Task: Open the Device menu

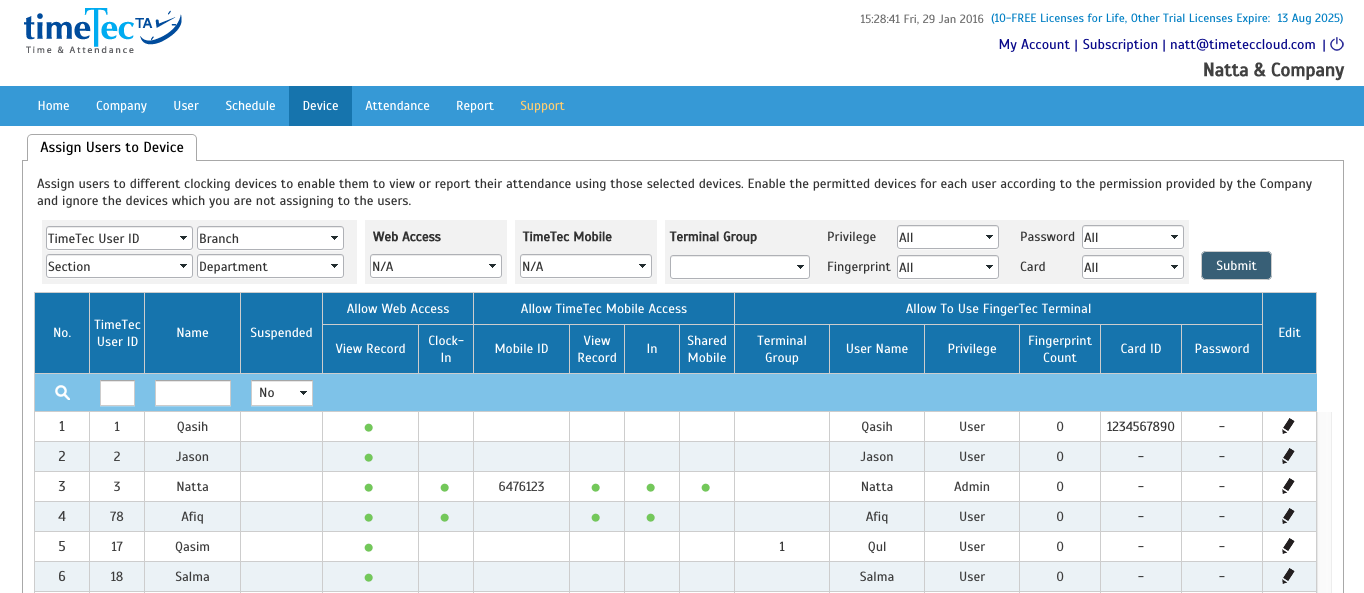Action: 320,106
